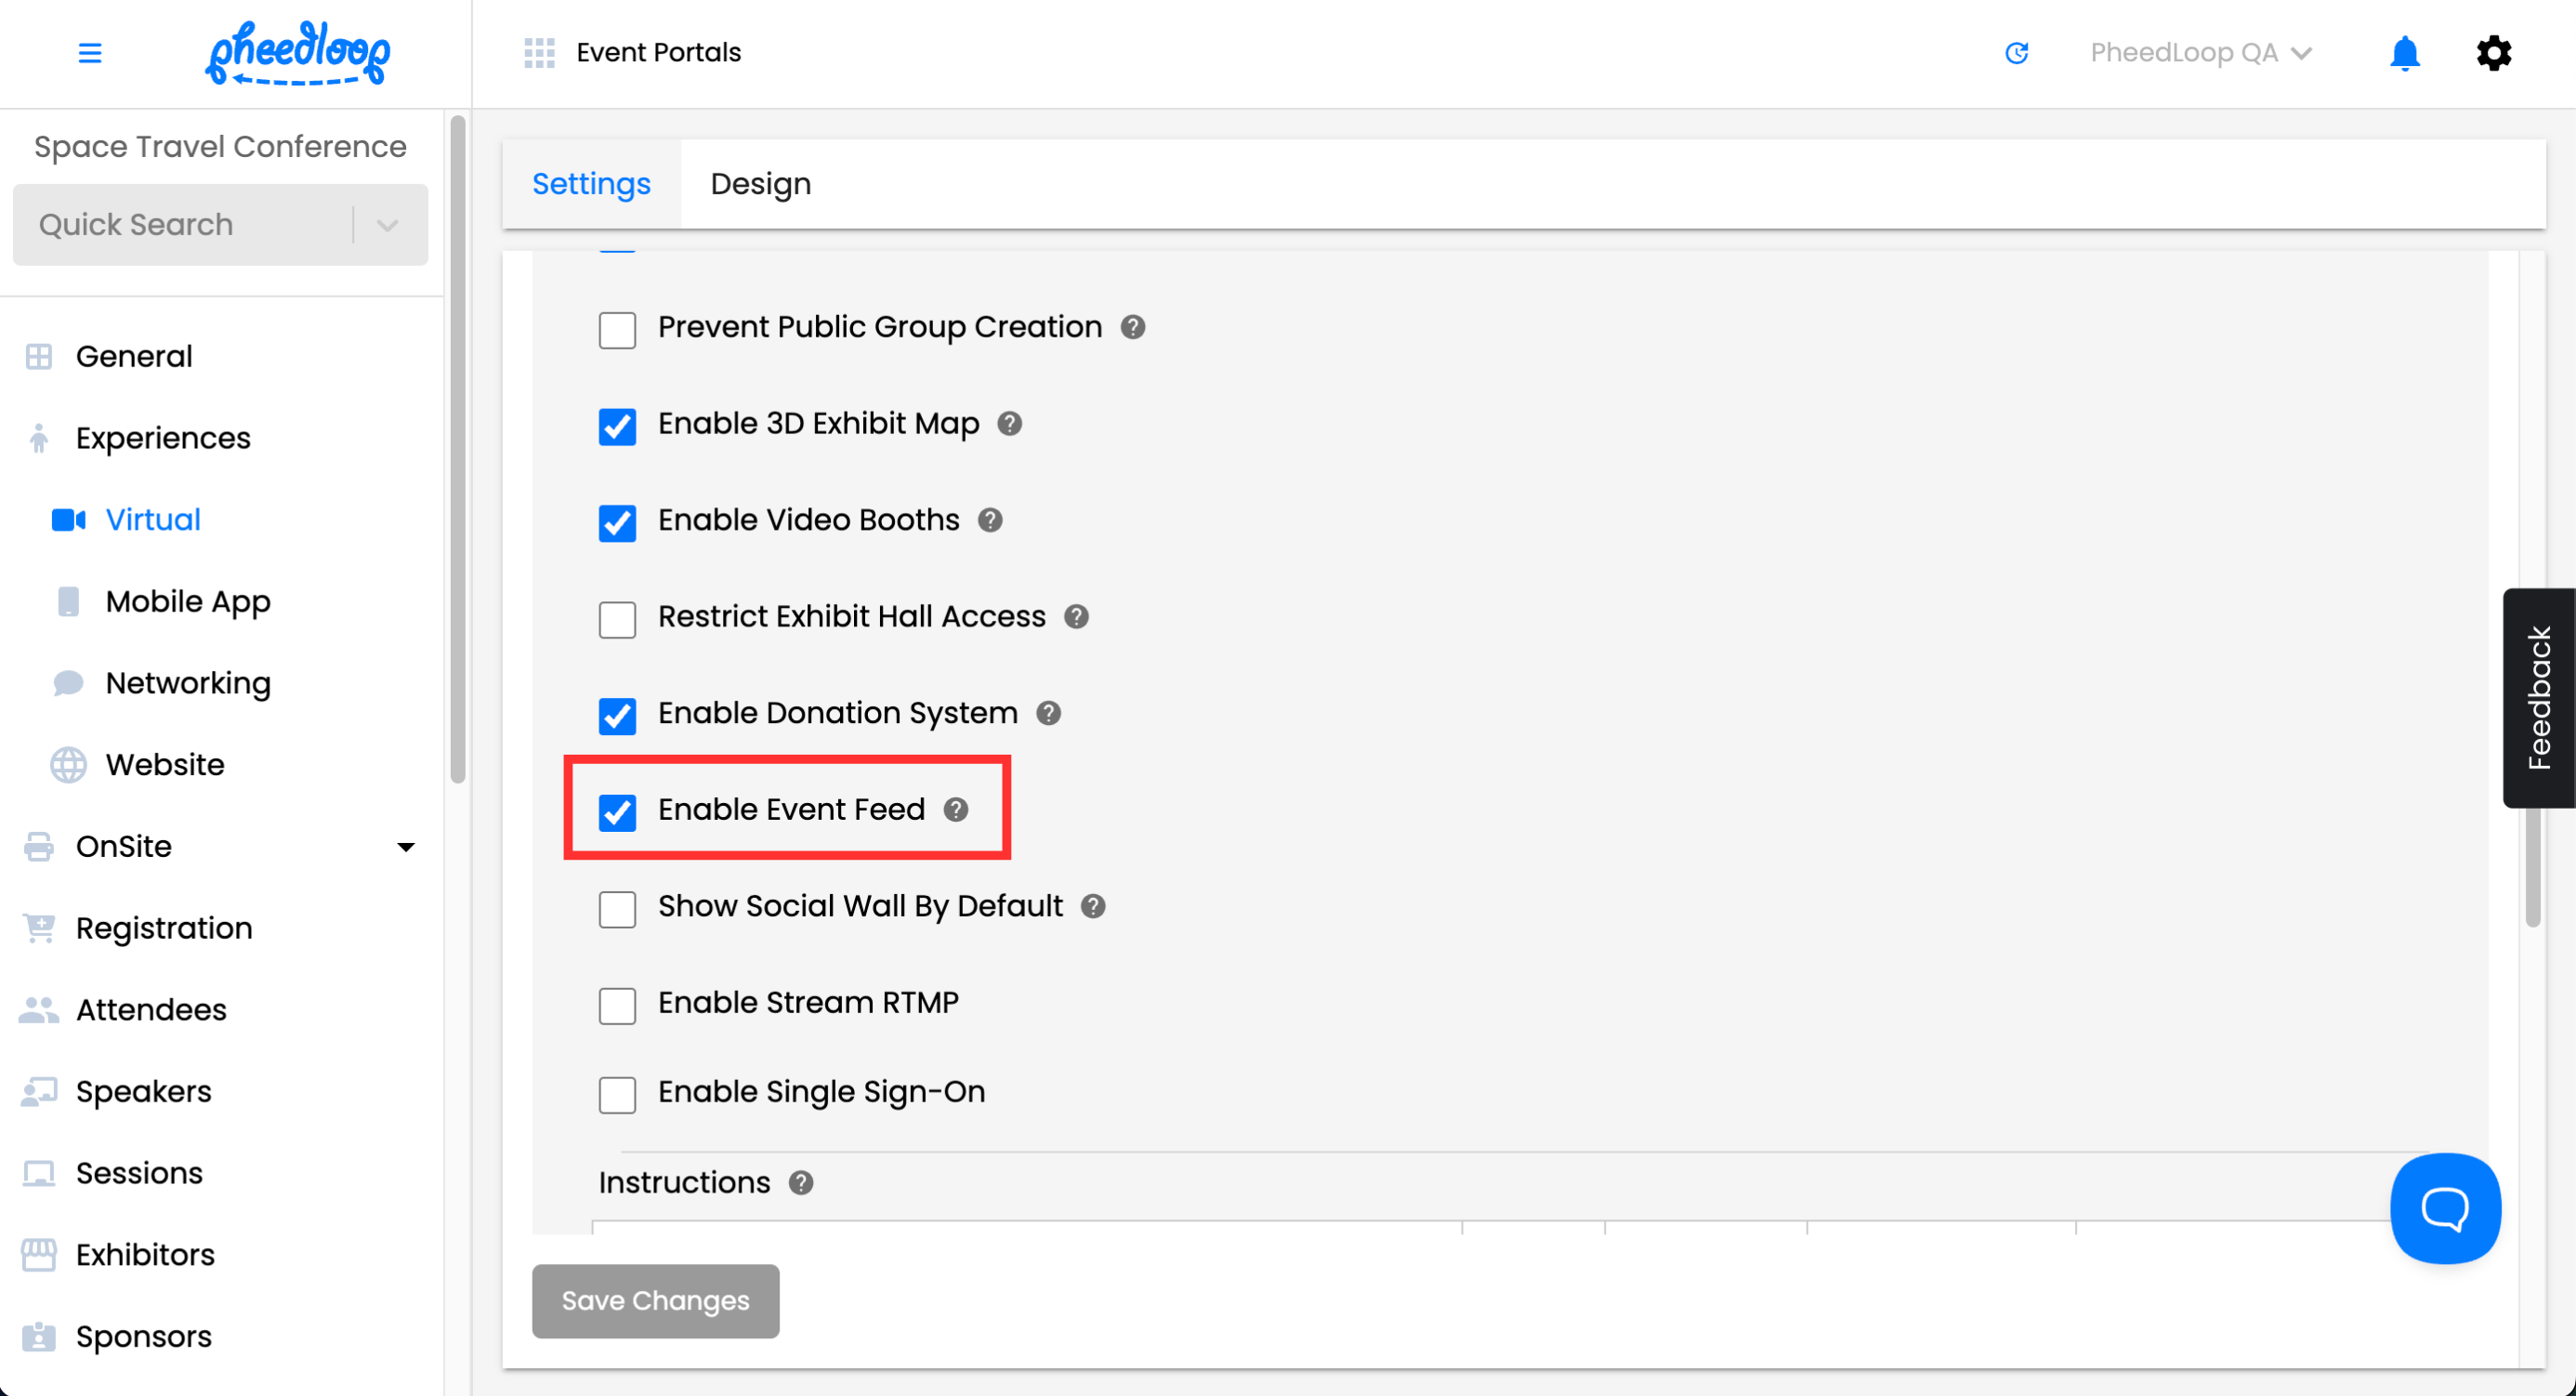The height and width of the screenshot is (1396, 2576).
Task: Click the Sponsors badge icon
Action: [39, 1337]
